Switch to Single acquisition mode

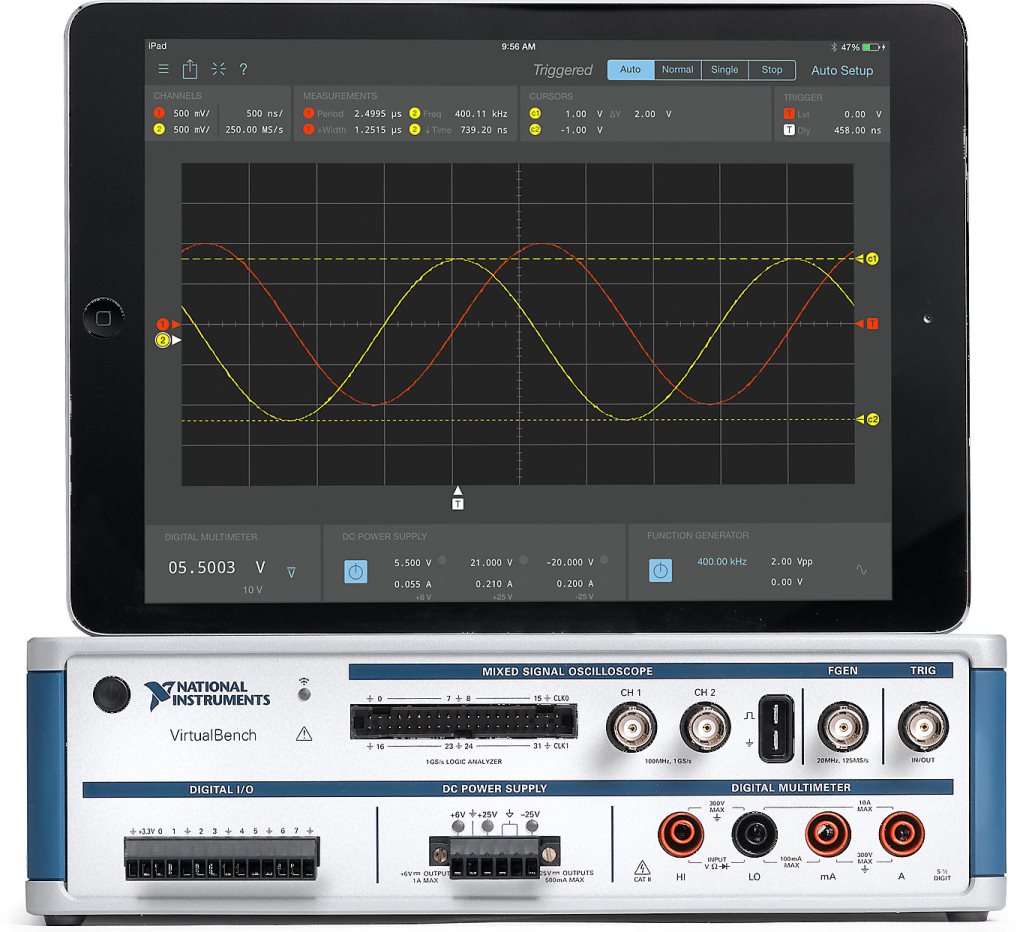pos(724,70)
